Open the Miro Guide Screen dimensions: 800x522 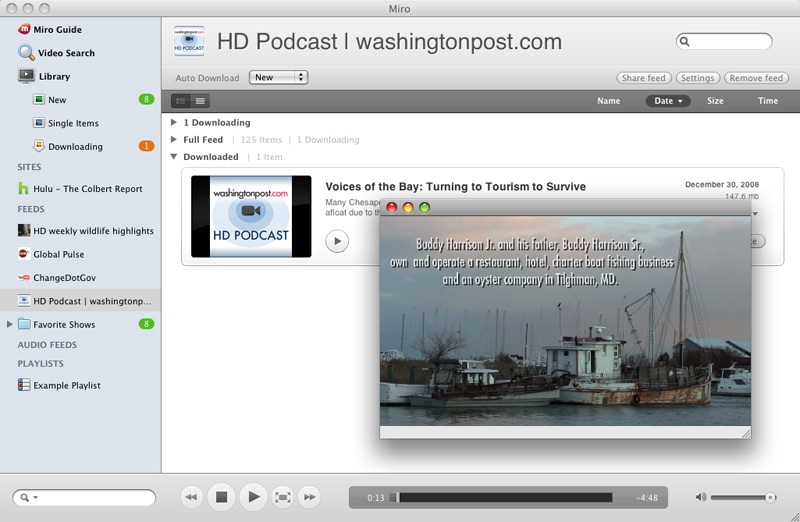(x=50, y=30)
